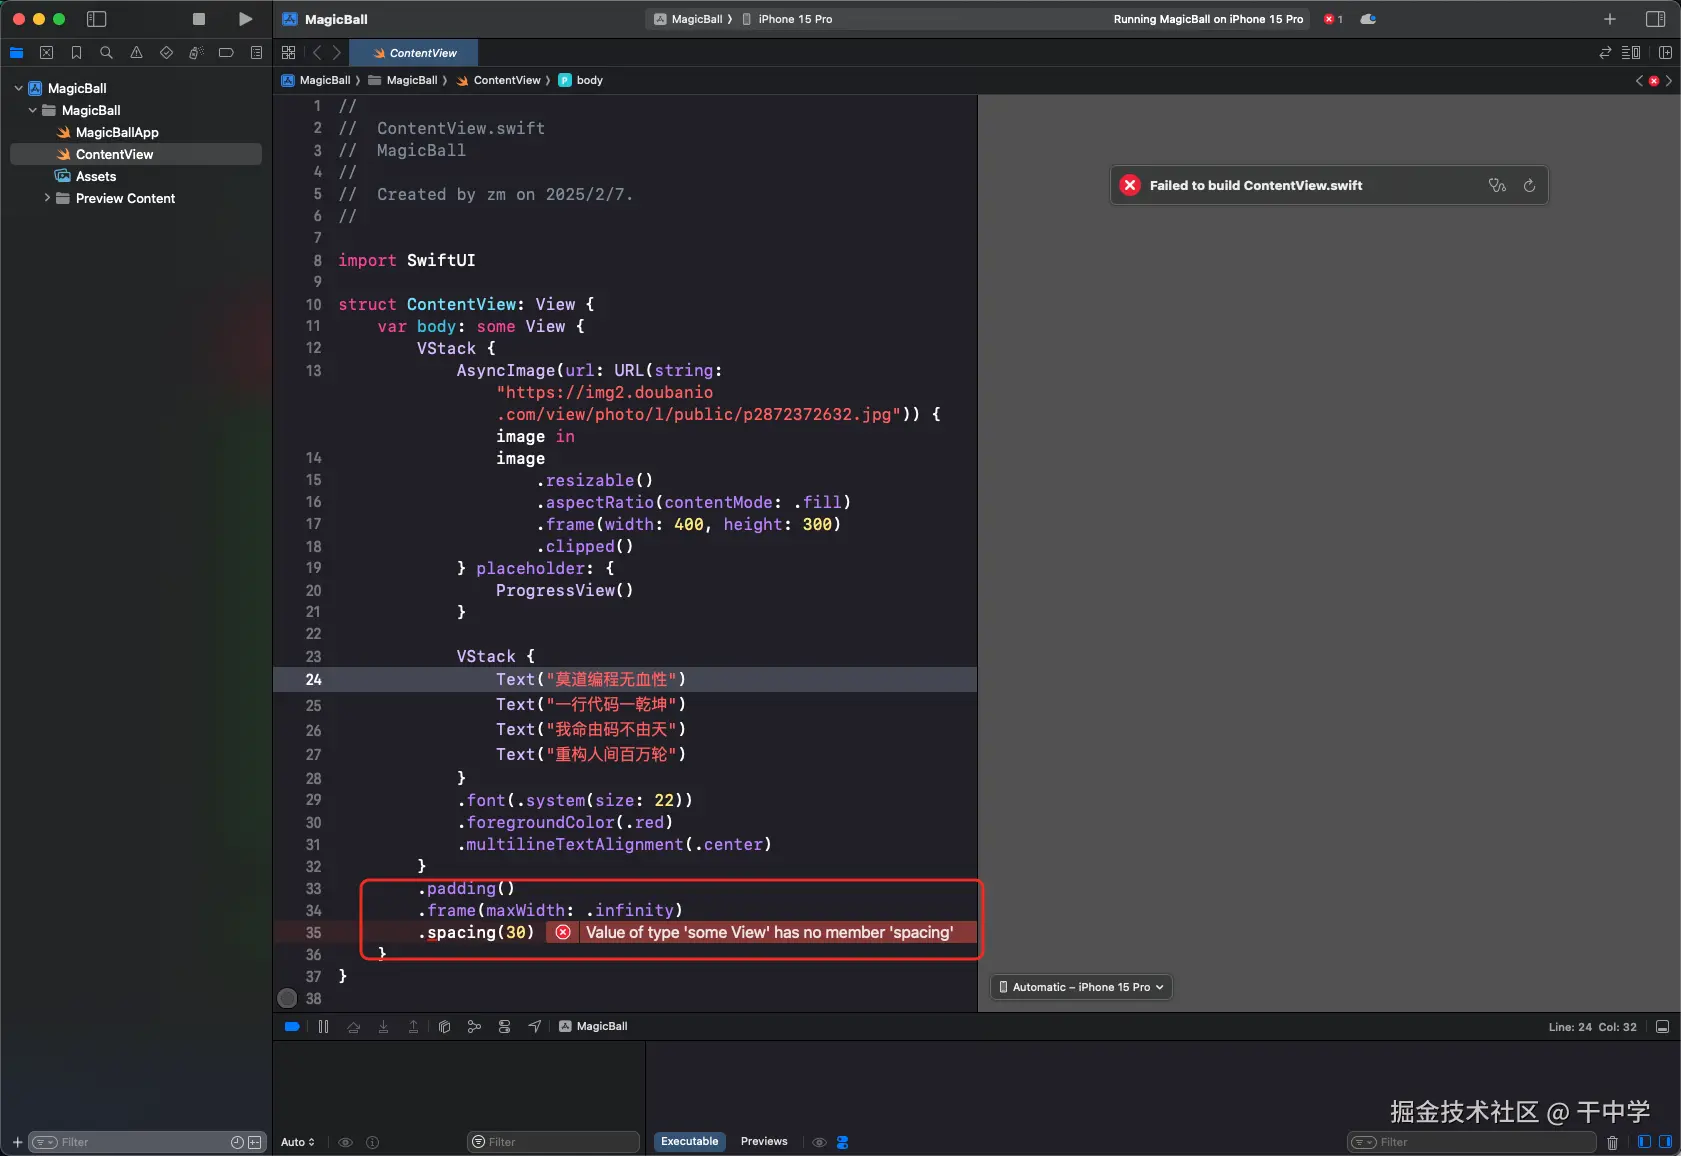Stop the running MagicBall app
The height and width of the screenshot is (1156, 1681).
click(x=199, y=19)
